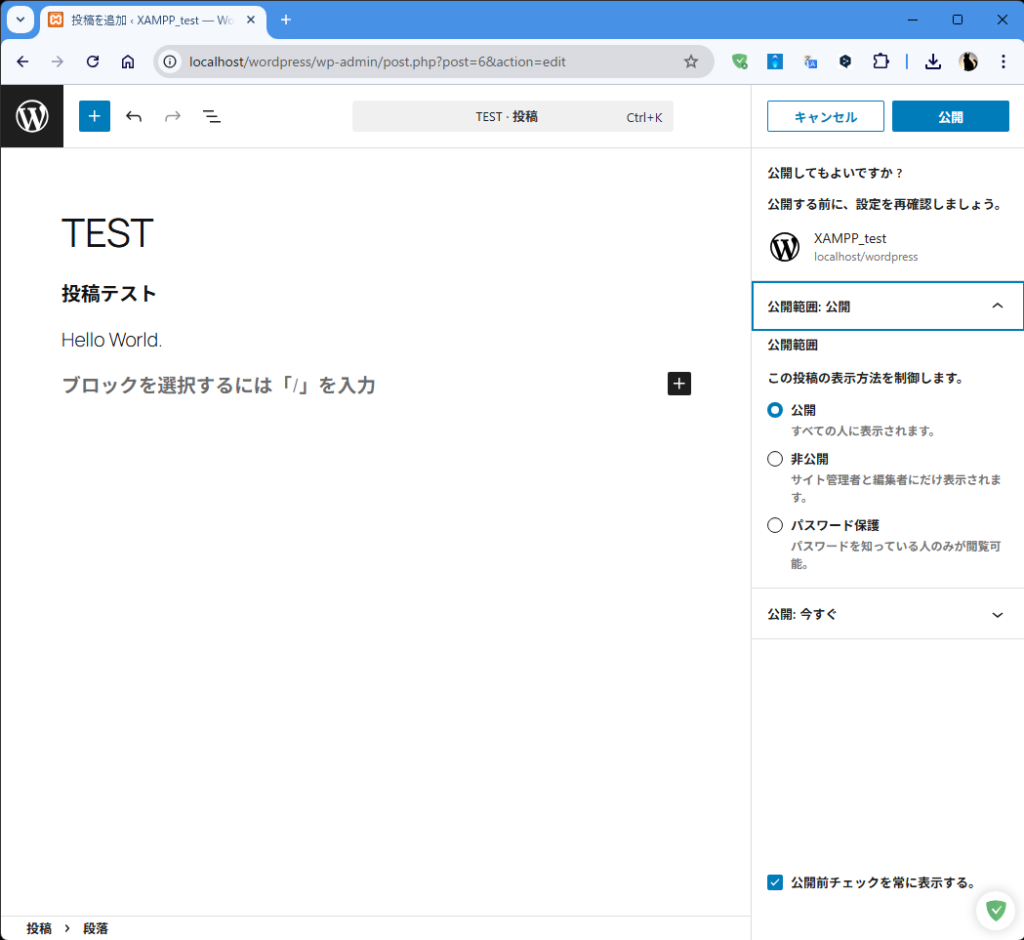Expand the 公開: 今すぐ schedule panel
The width and height of the screenshot is (1024, 940).
pyautogui.click(x=996, y=614)
